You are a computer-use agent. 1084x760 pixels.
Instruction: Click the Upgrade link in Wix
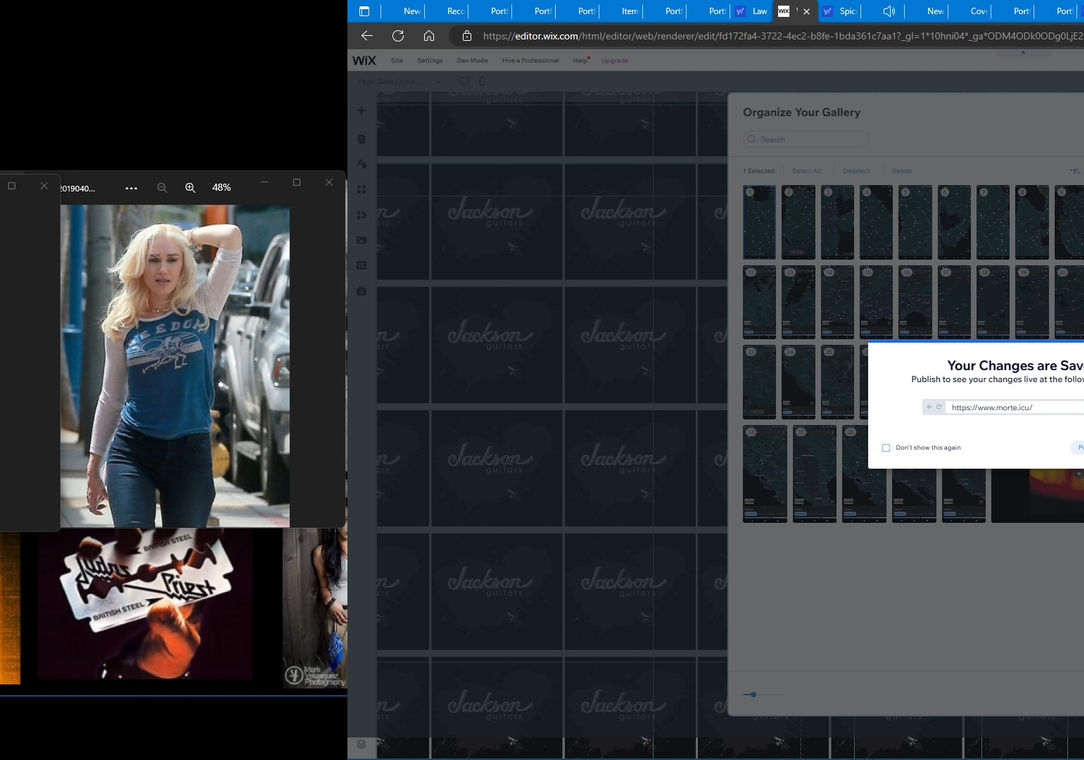click(x=615, y=60)
